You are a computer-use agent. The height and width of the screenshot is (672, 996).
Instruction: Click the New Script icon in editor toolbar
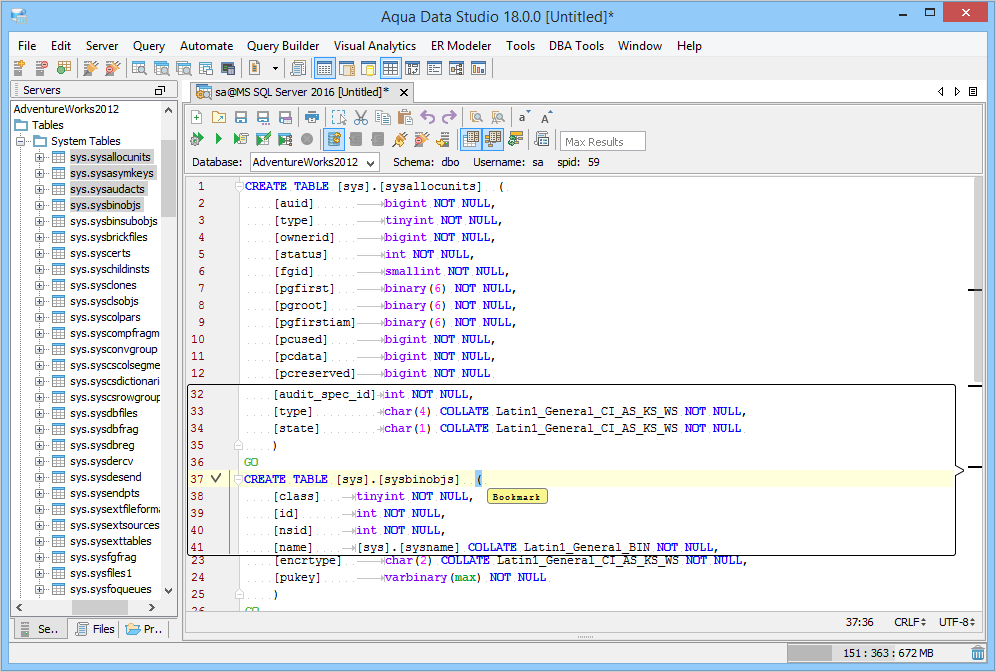click(197, 117)
